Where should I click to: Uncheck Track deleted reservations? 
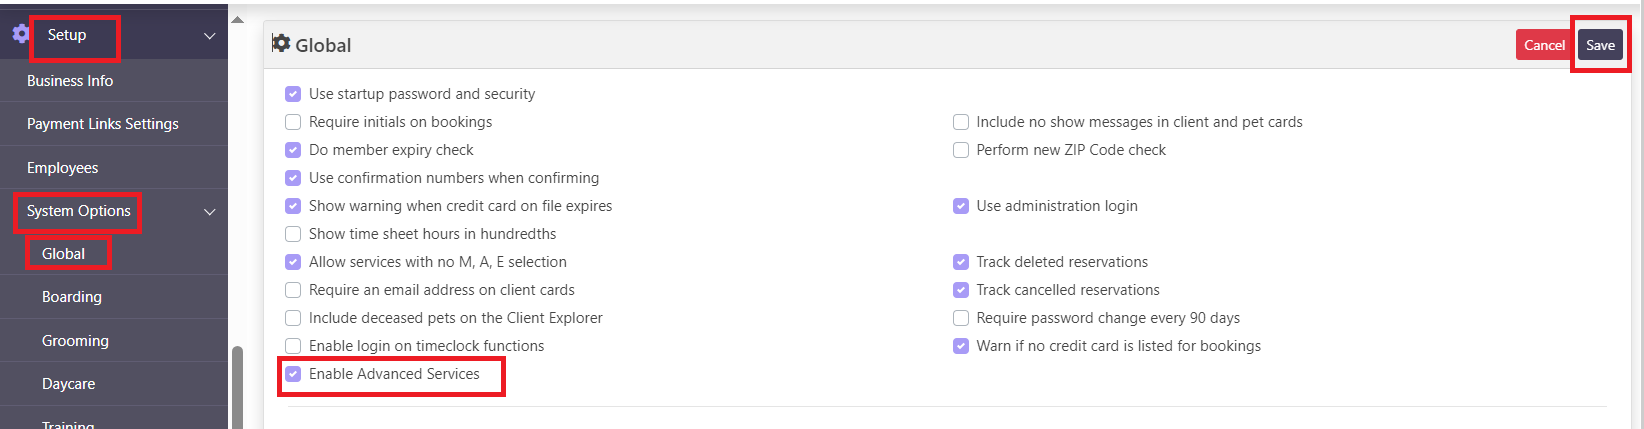pos(961,262)
